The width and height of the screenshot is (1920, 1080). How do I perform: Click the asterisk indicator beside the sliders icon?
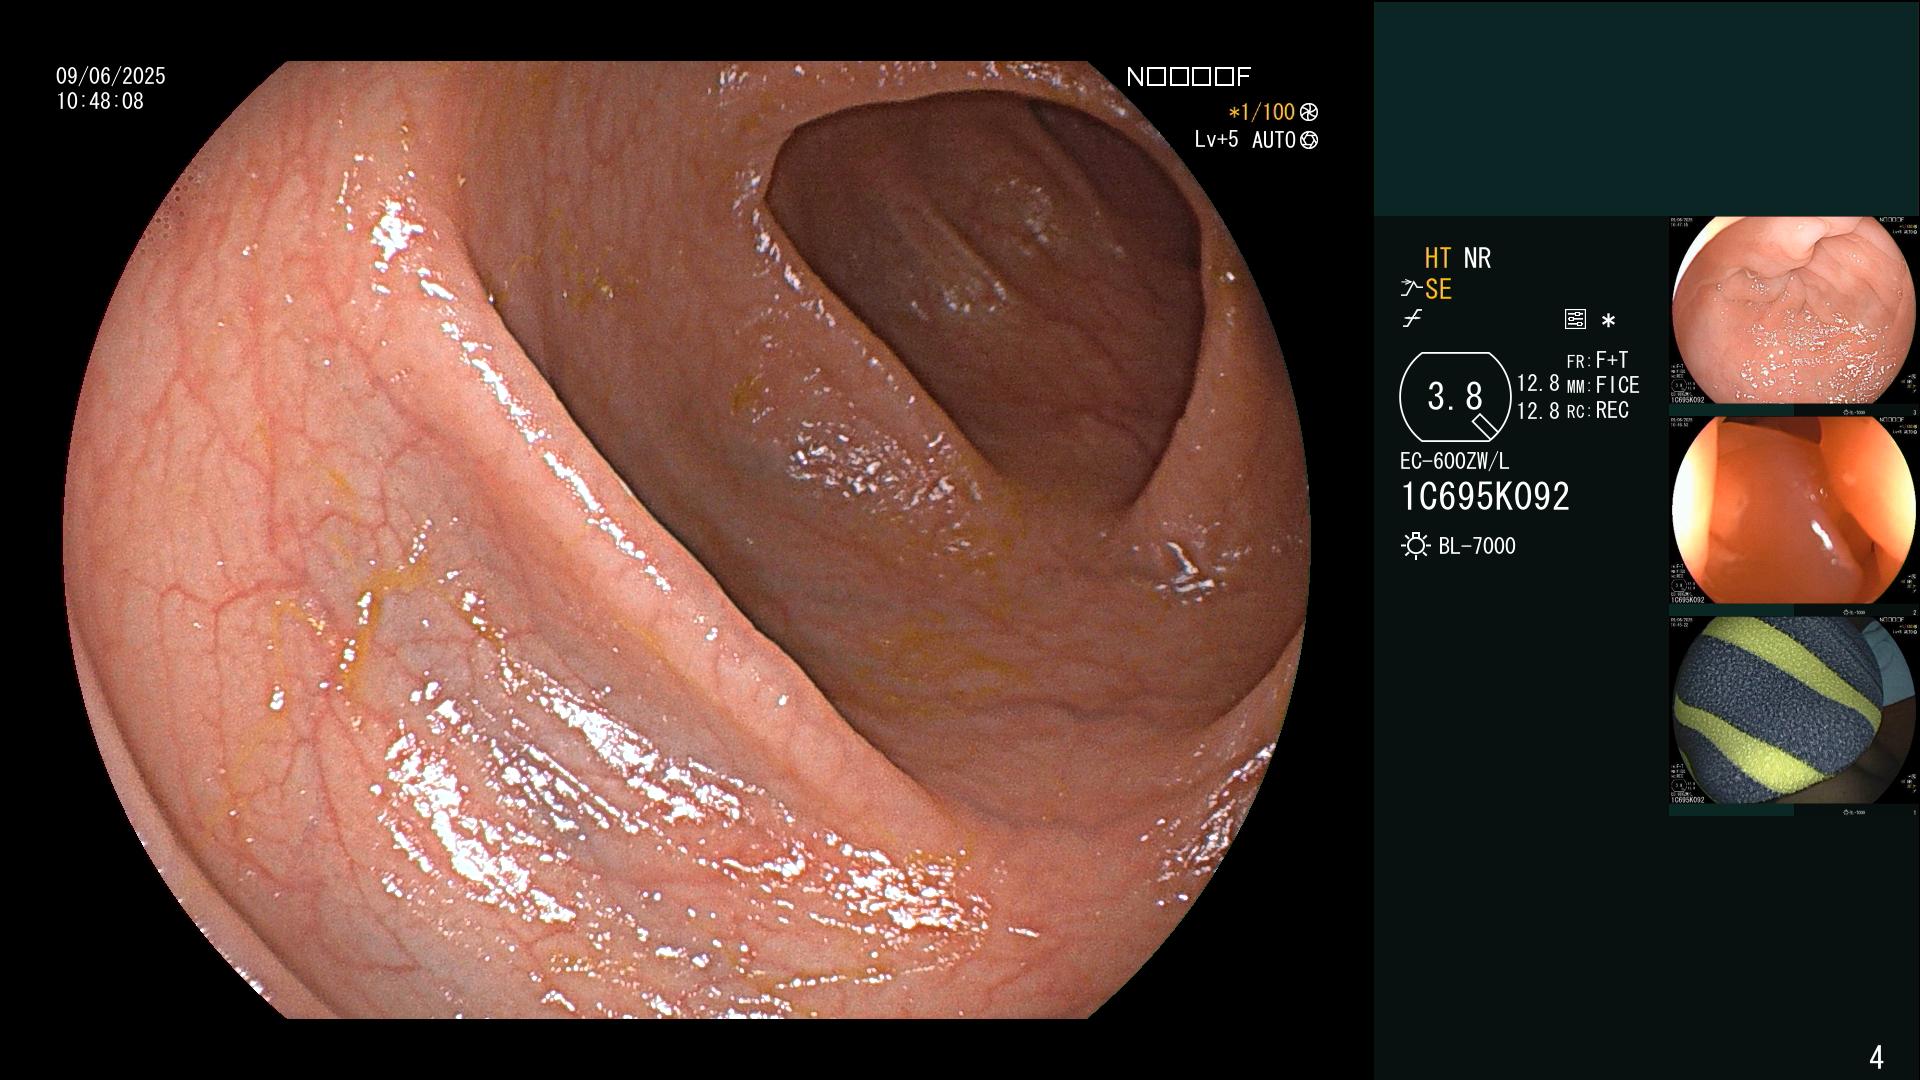[1608, 321]
